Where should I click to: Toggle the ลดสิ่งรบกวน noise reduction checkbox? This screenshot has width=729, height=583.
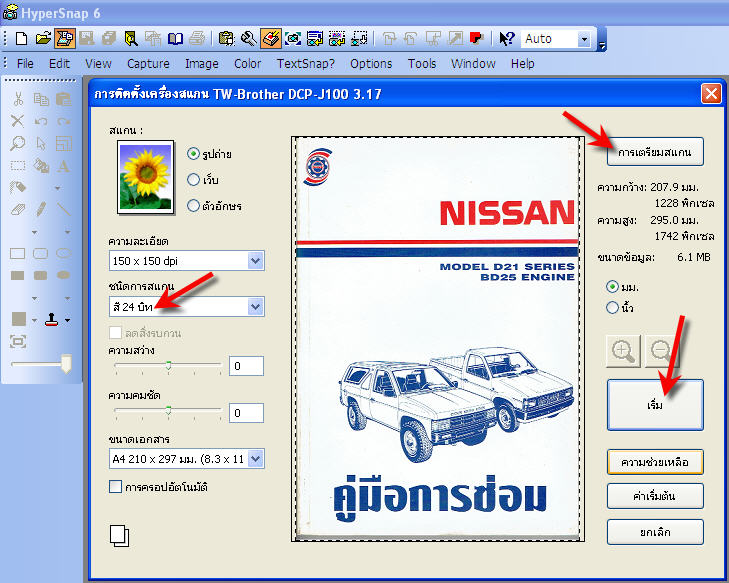(x=115, y=333)
